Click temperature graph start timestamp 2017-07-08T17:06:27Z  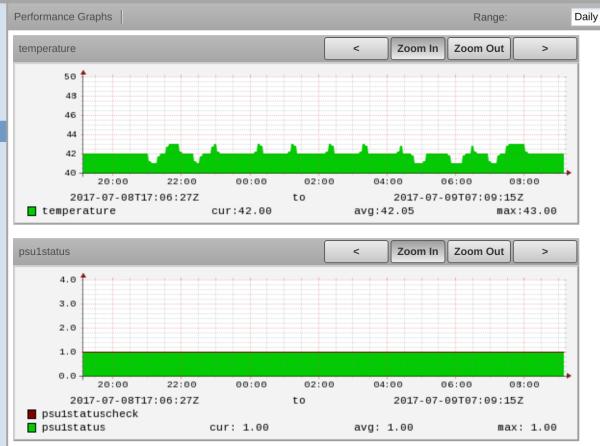pyautogui.click(x=134, y=197)
